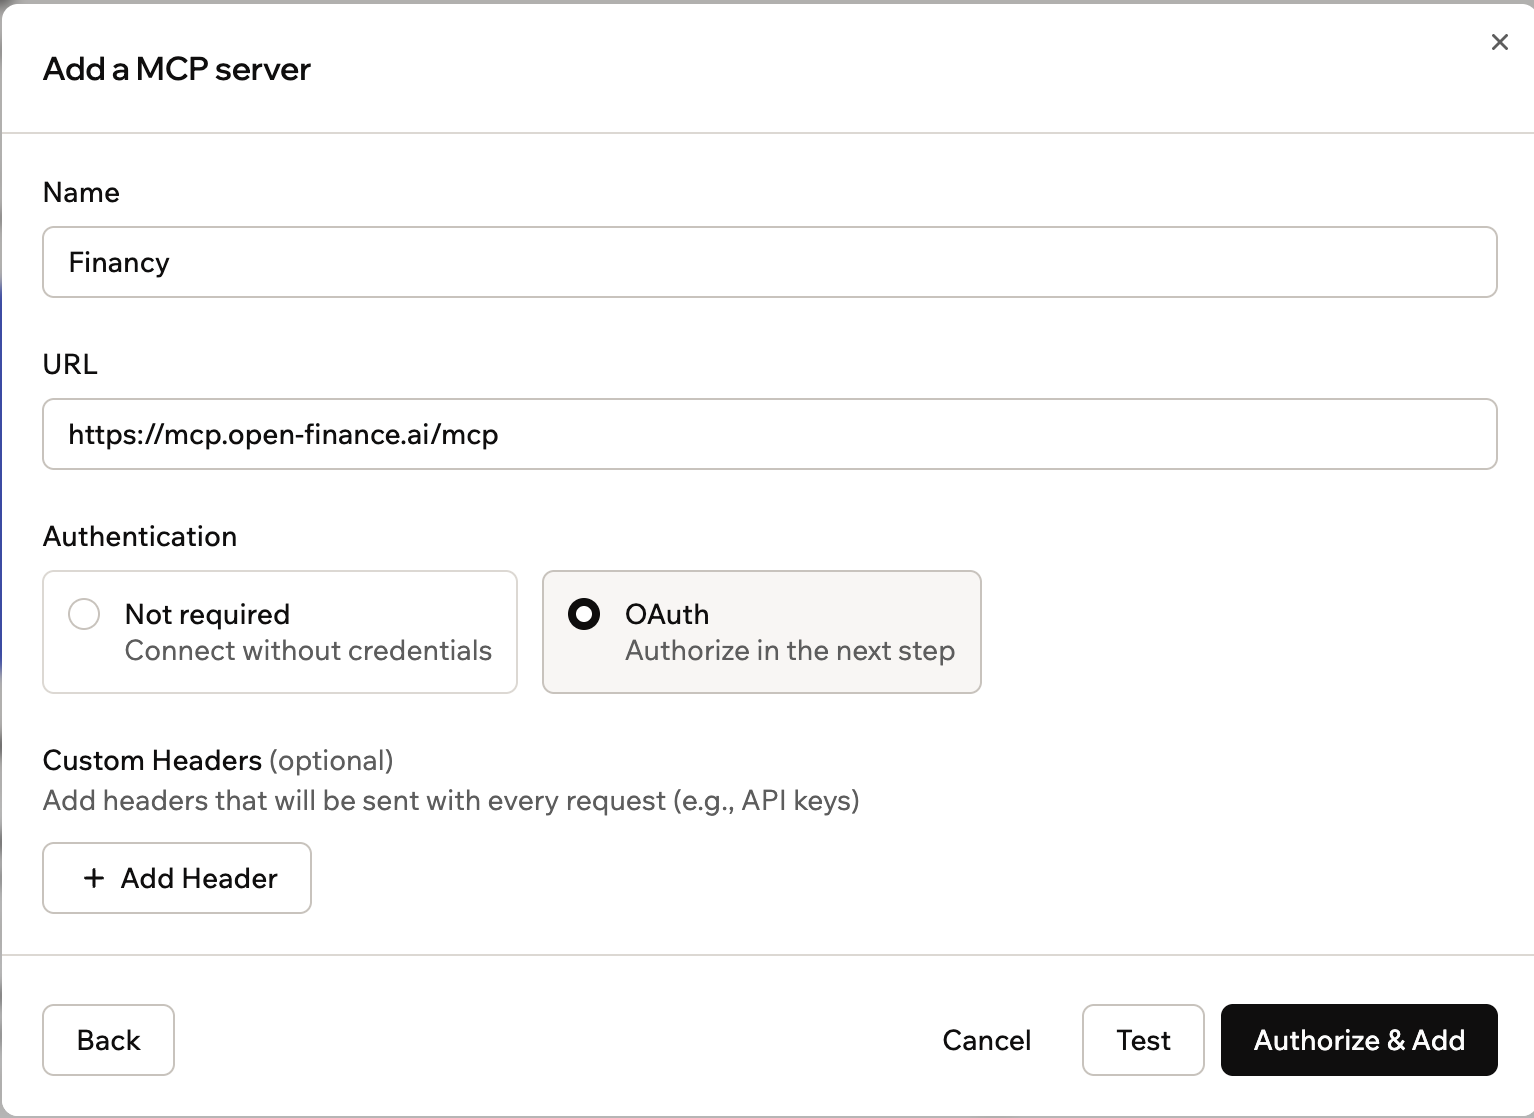
Task: Click the Add a MCP server title
Action: 177,69
